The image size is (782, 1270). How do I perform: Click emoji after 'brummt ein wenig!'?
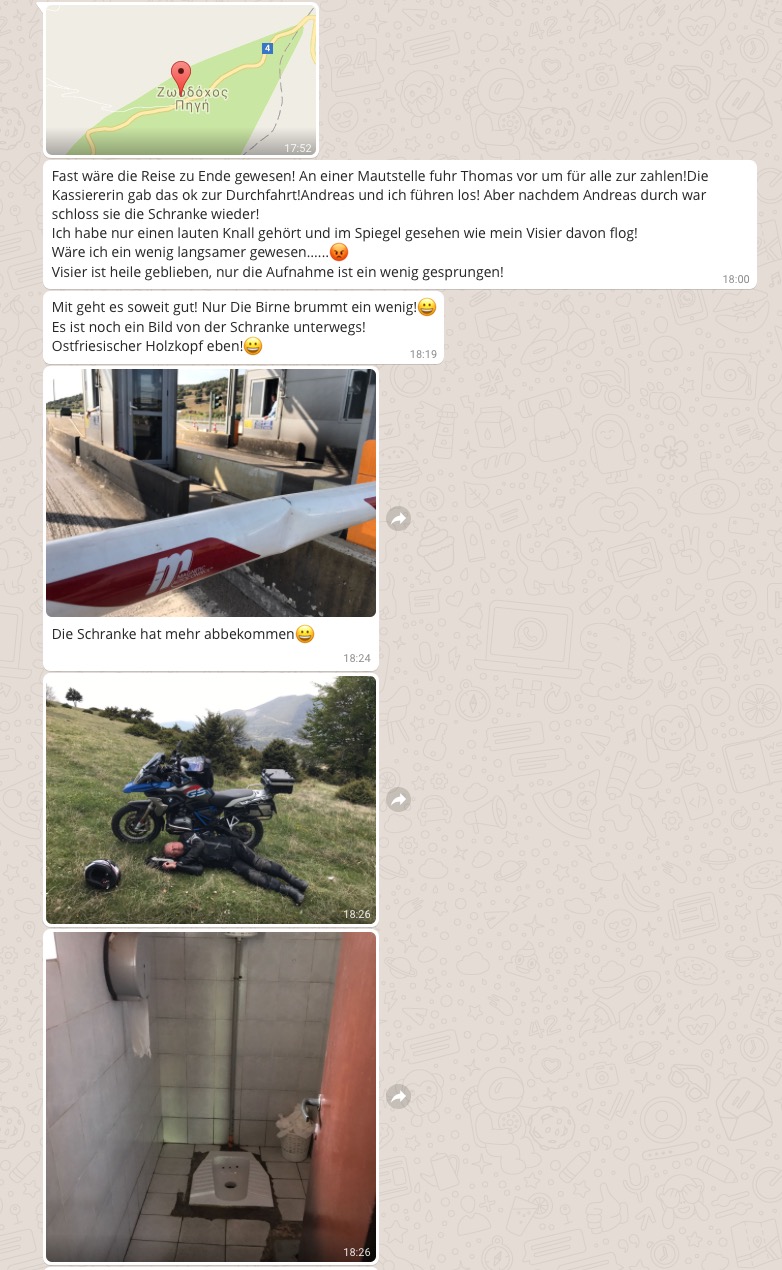[x=427, y=308]
